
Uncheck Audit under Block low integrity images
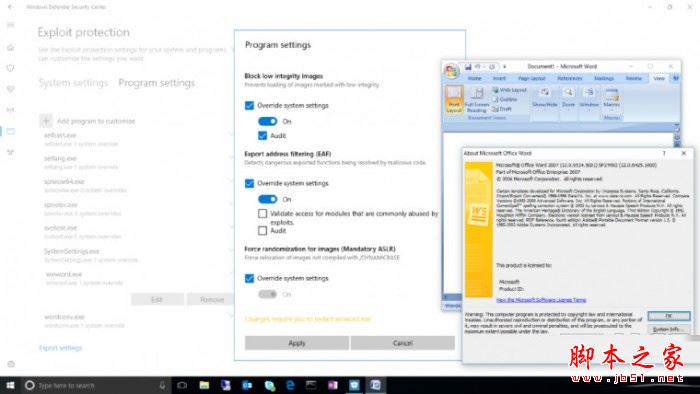point(262,135)
